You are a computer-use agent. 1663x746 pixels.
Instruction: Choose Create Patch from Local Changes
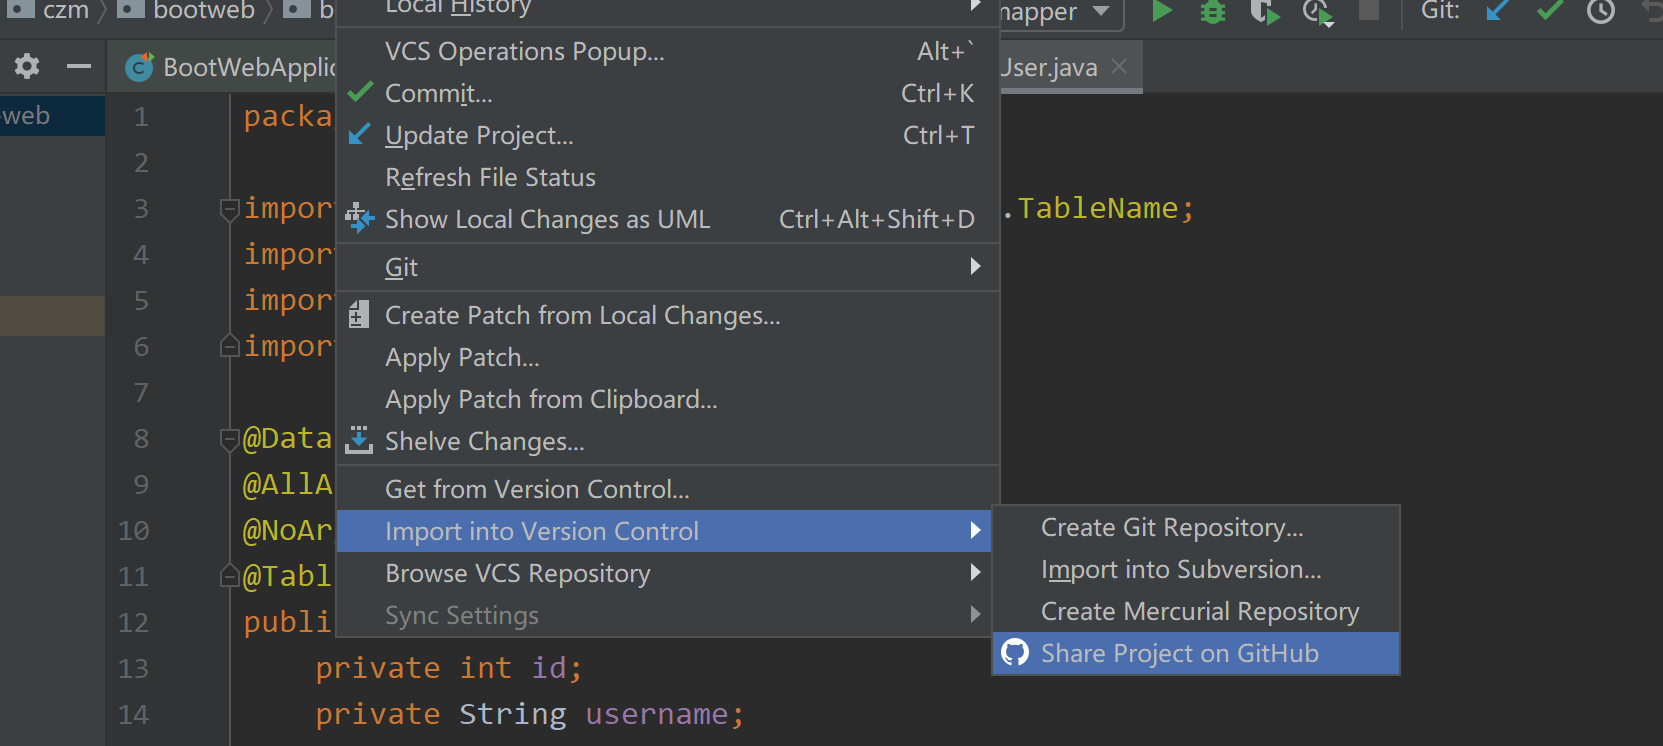click(x=668, y=315)
